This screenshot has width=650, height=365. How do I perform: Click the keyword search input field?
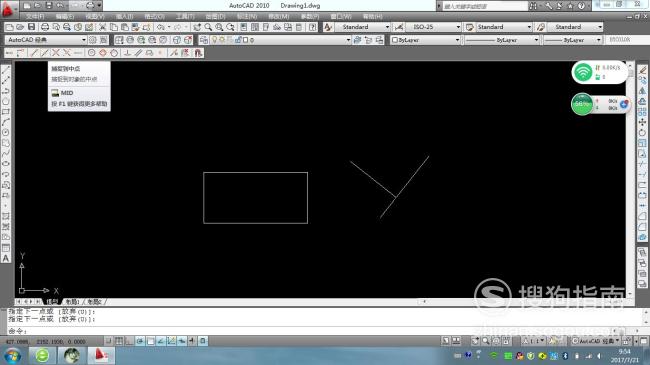pyautogui.click(x=485, y=6)
